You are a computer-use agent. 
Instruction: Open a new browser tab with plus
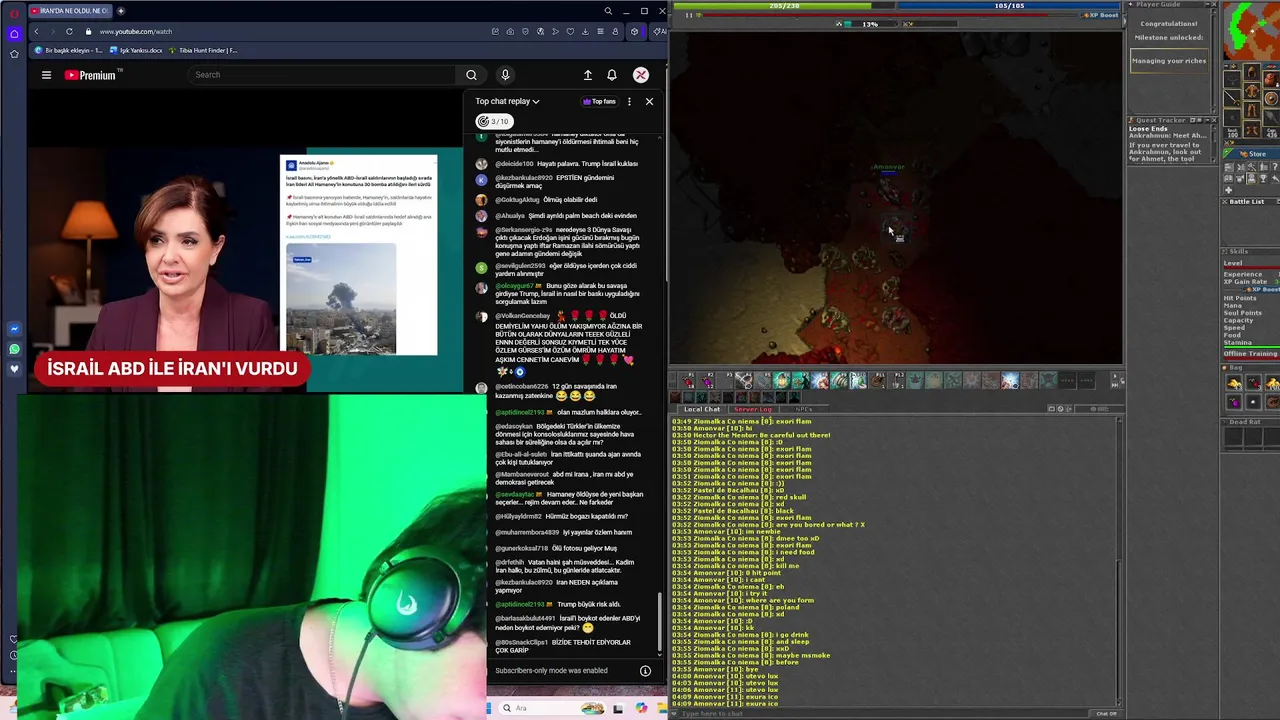pyautogui.click(x=121, y=11)
